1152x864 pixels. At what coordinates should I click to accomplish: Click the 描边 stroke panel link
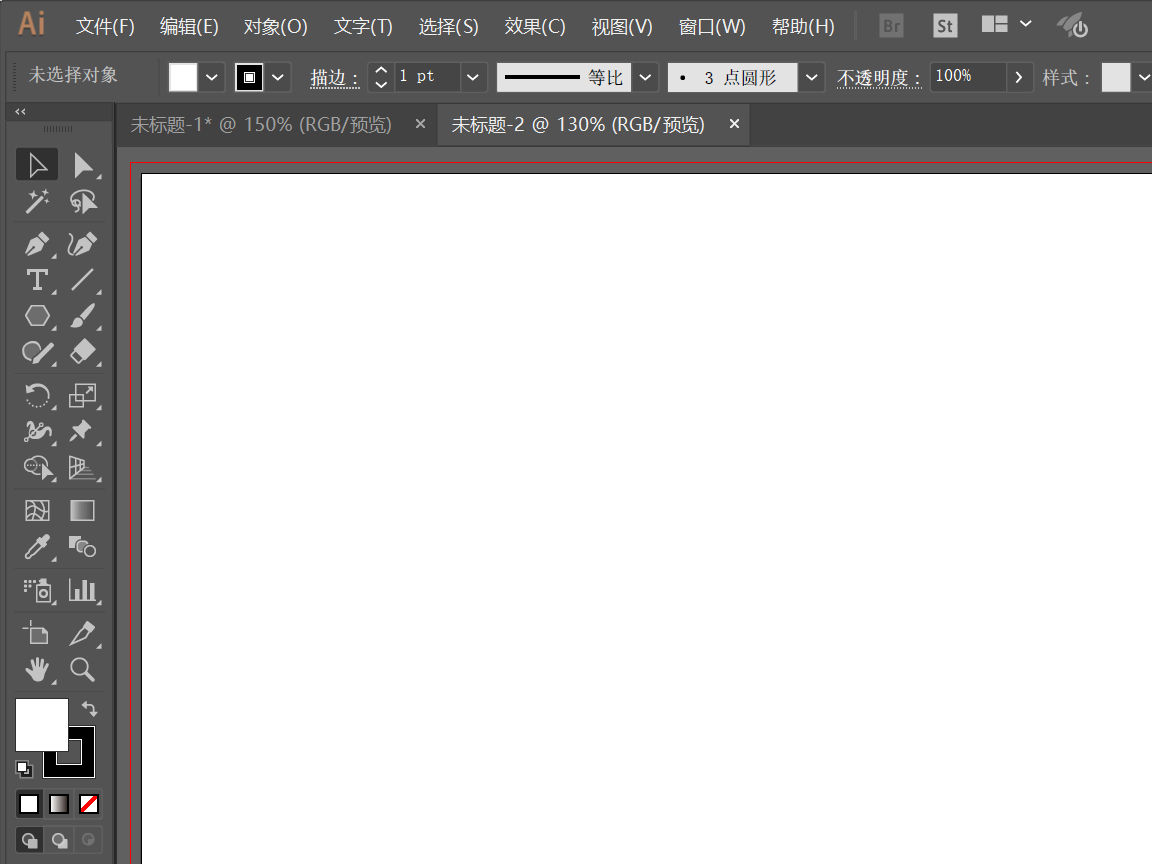(x=334, y=77)
